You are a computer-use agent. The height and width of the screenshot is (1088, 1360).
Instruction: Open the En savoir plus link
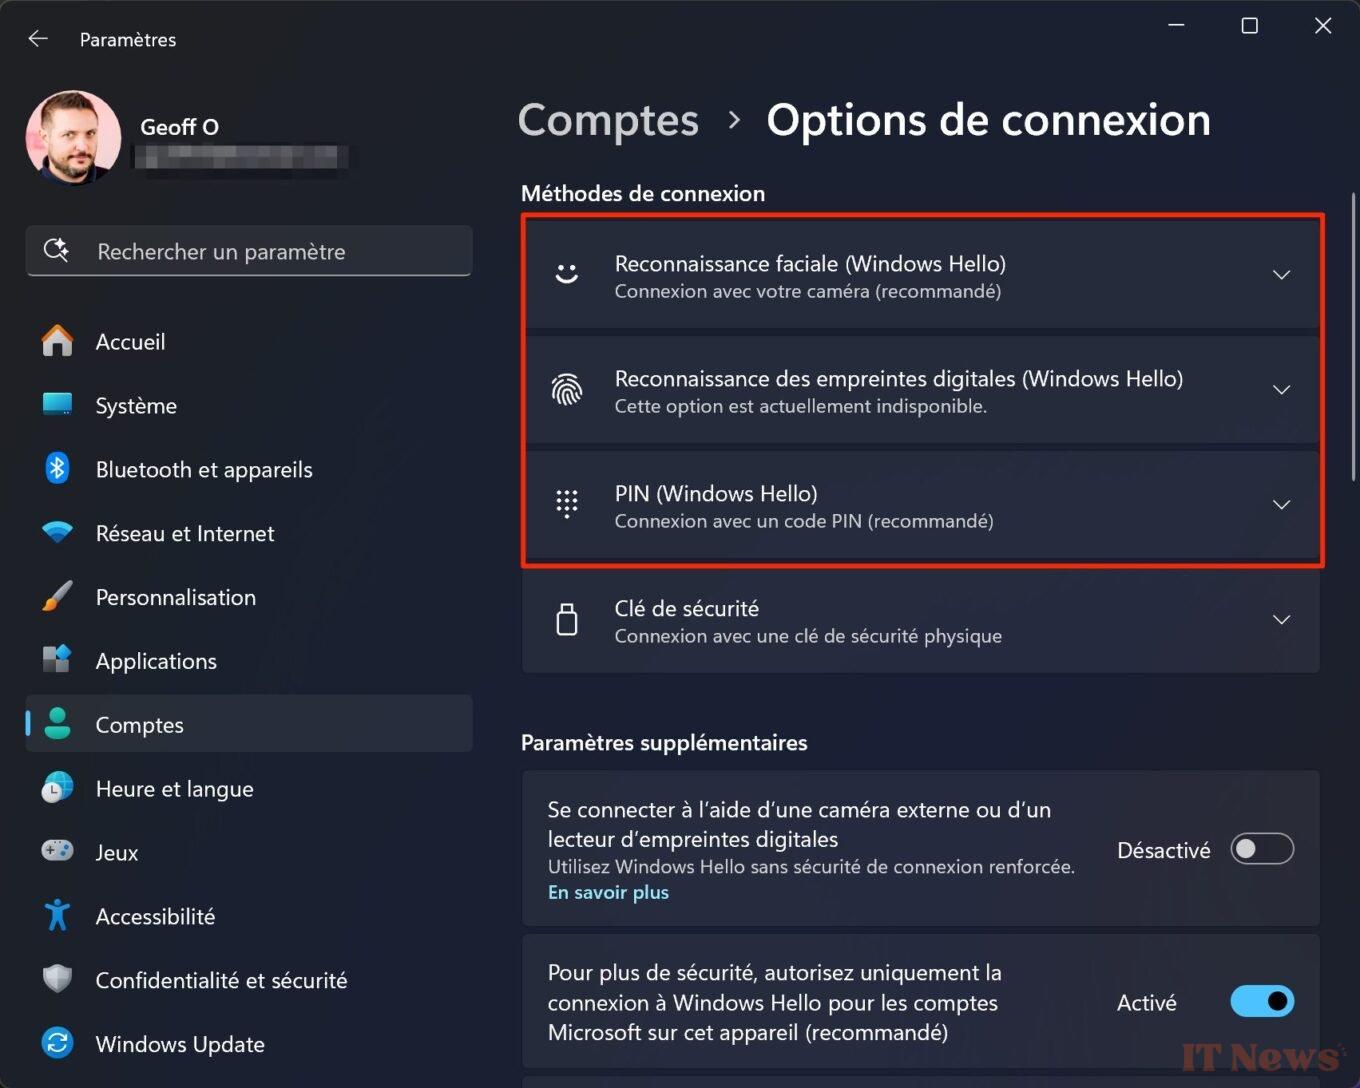pos(608,892)
